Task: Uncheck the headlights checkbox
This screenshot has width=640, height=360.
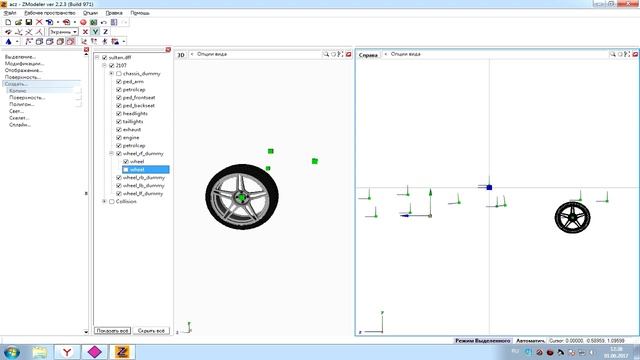Action: (119, 113)
